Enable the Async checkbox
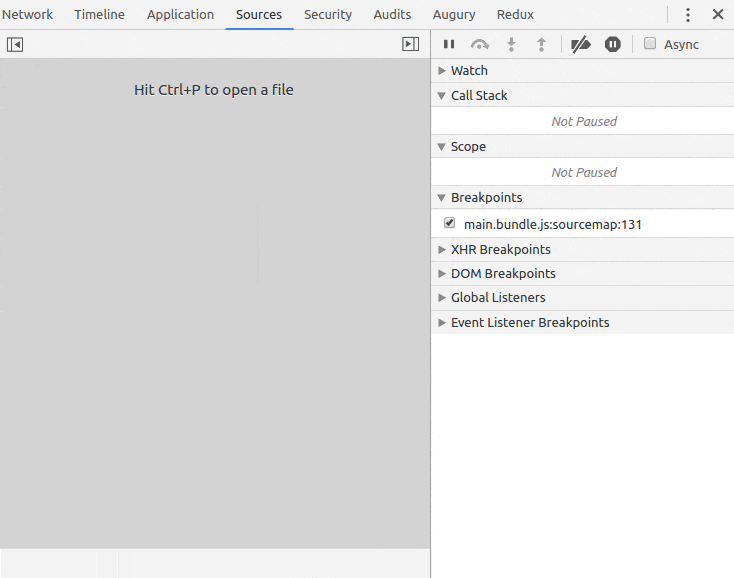This screenshot has width=734, height=578. [x=650, y=44]
